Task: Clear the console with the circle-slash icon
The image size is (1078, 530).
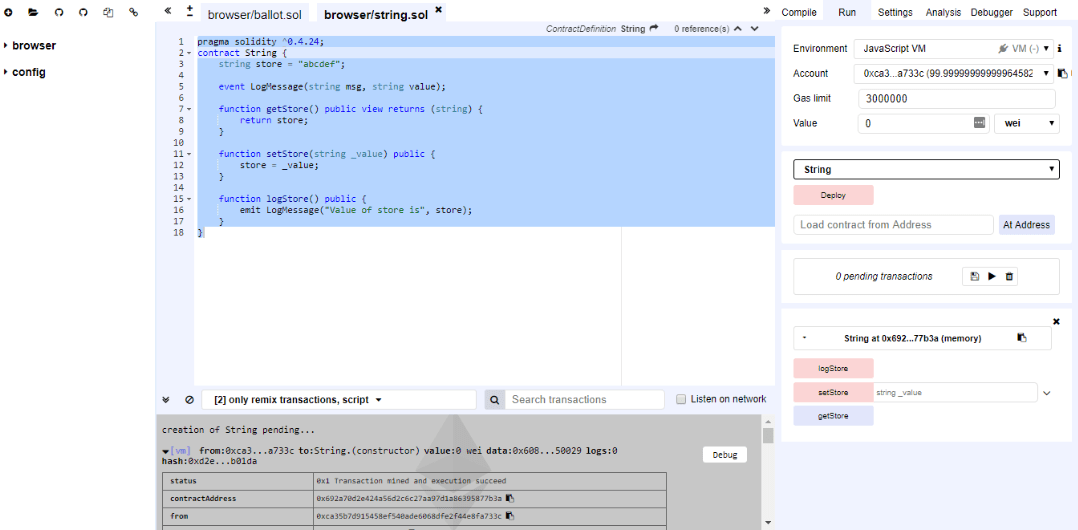Action: [189, 399]
